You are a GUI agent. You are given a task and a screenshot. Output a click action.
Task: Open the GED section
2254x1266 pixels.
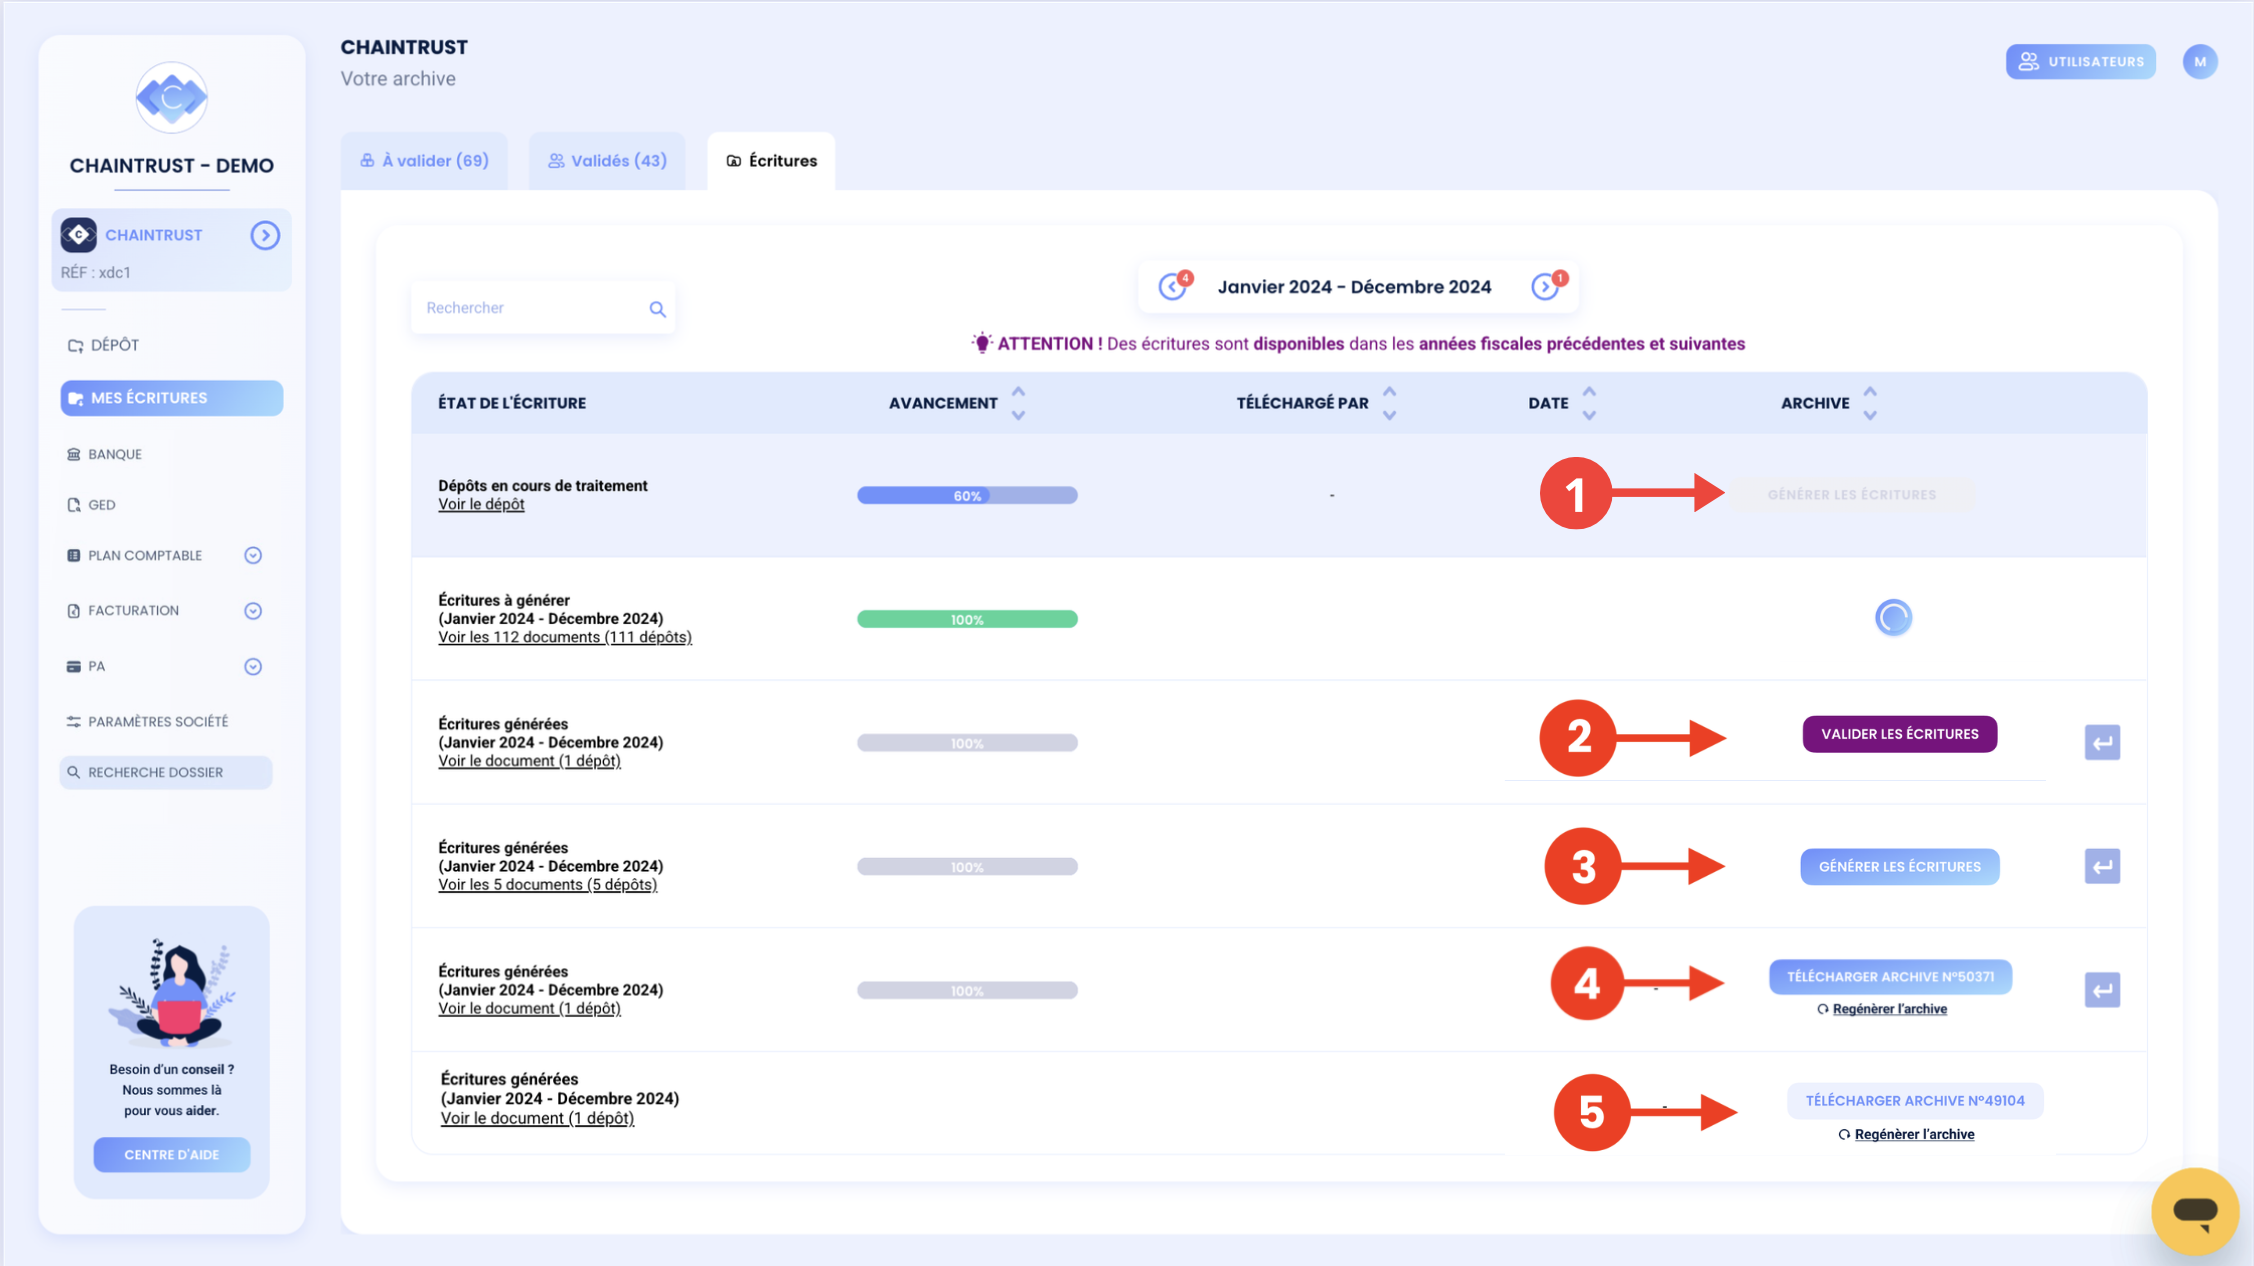[91, 505]
